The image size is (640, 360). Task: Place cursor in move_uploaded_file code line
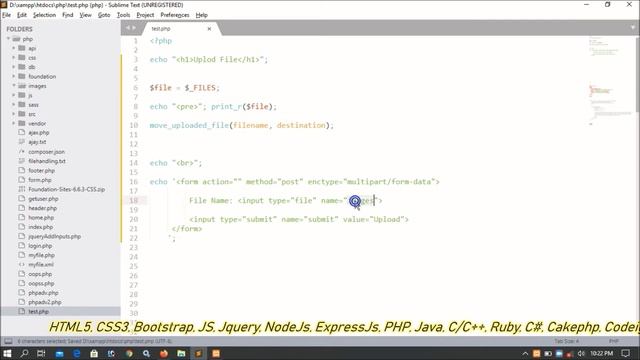[x=241, y=125]
